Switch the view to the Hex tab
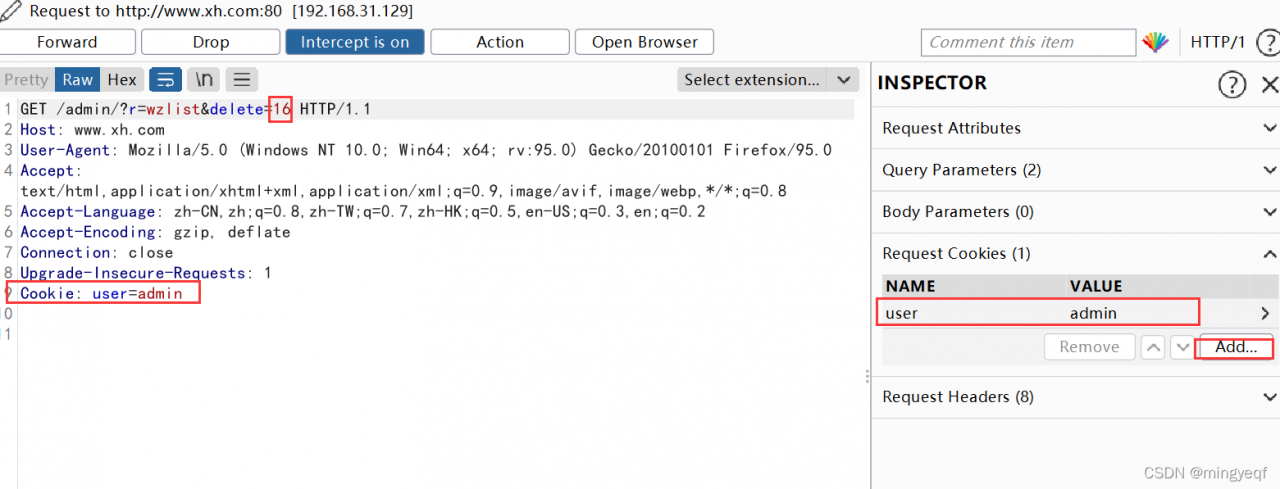 pyautogui.click(x=122, y=80)
